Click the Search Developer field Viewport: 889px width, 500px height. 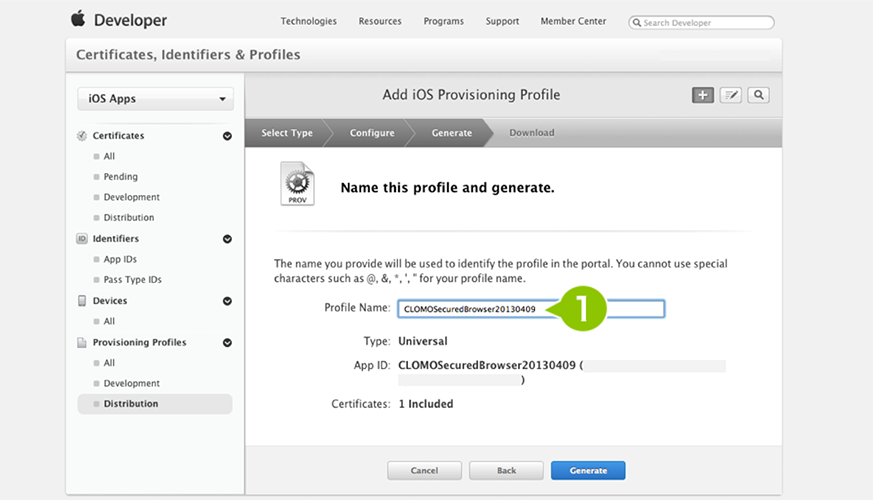pyautogui.click(x=701, y=23)
